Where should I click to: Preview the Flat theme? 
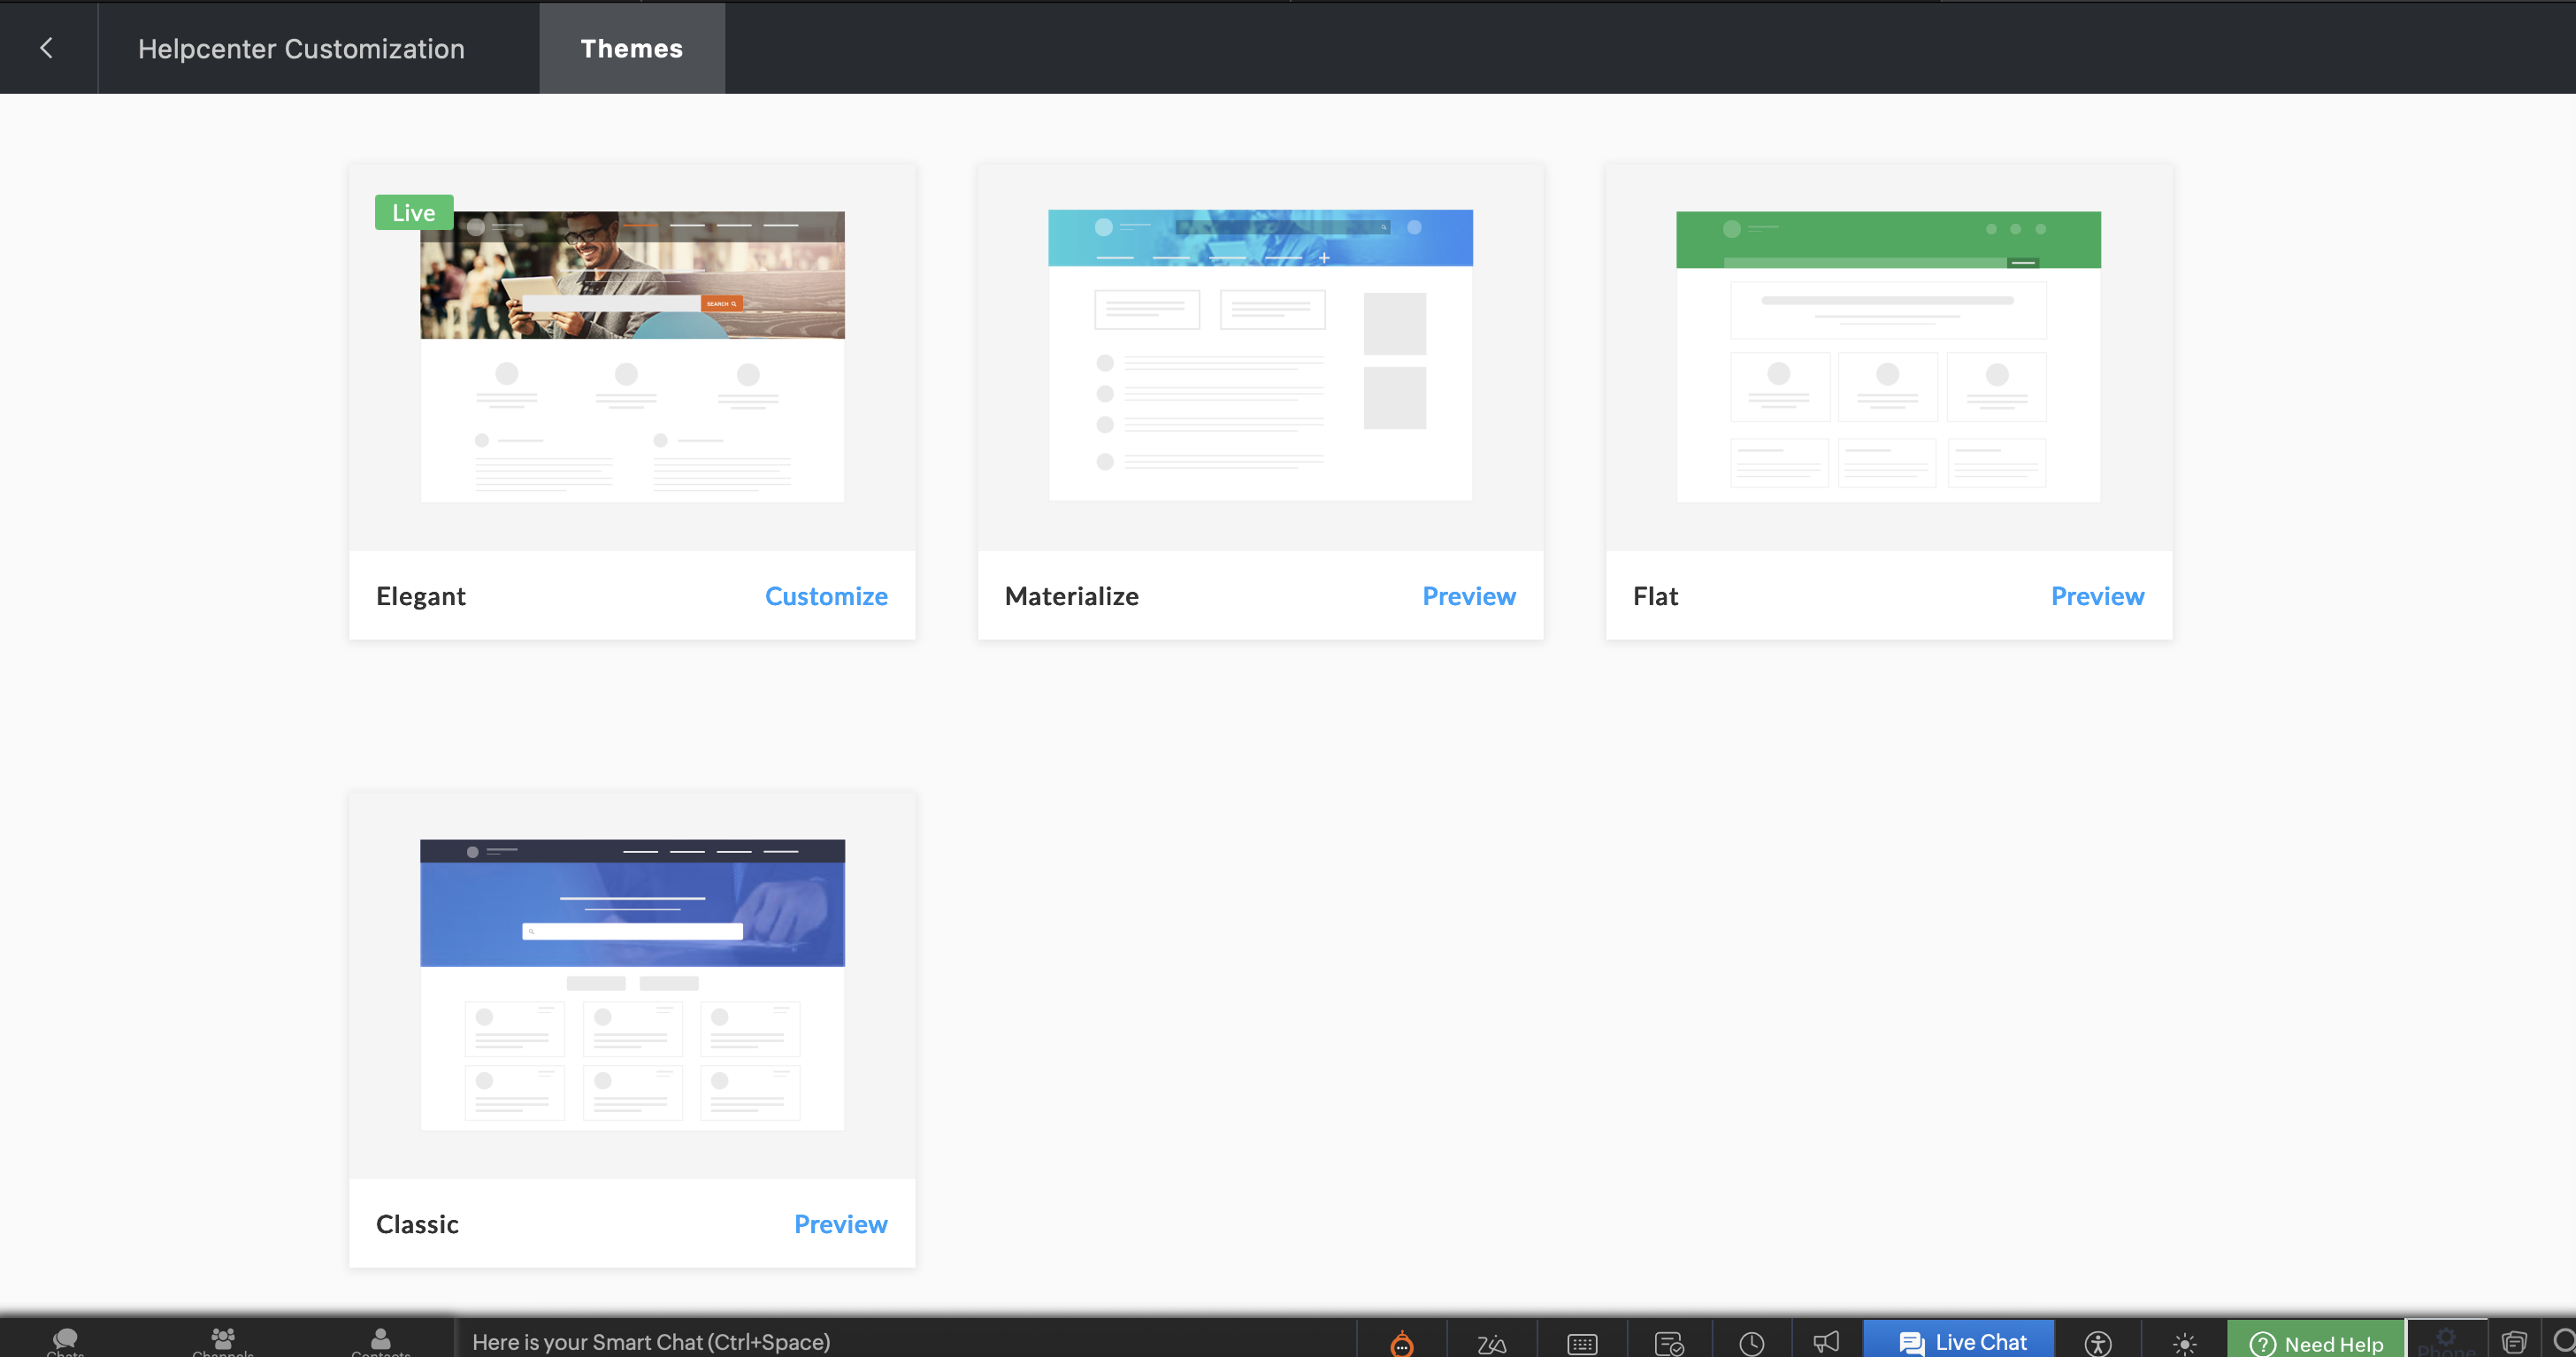2097,596
